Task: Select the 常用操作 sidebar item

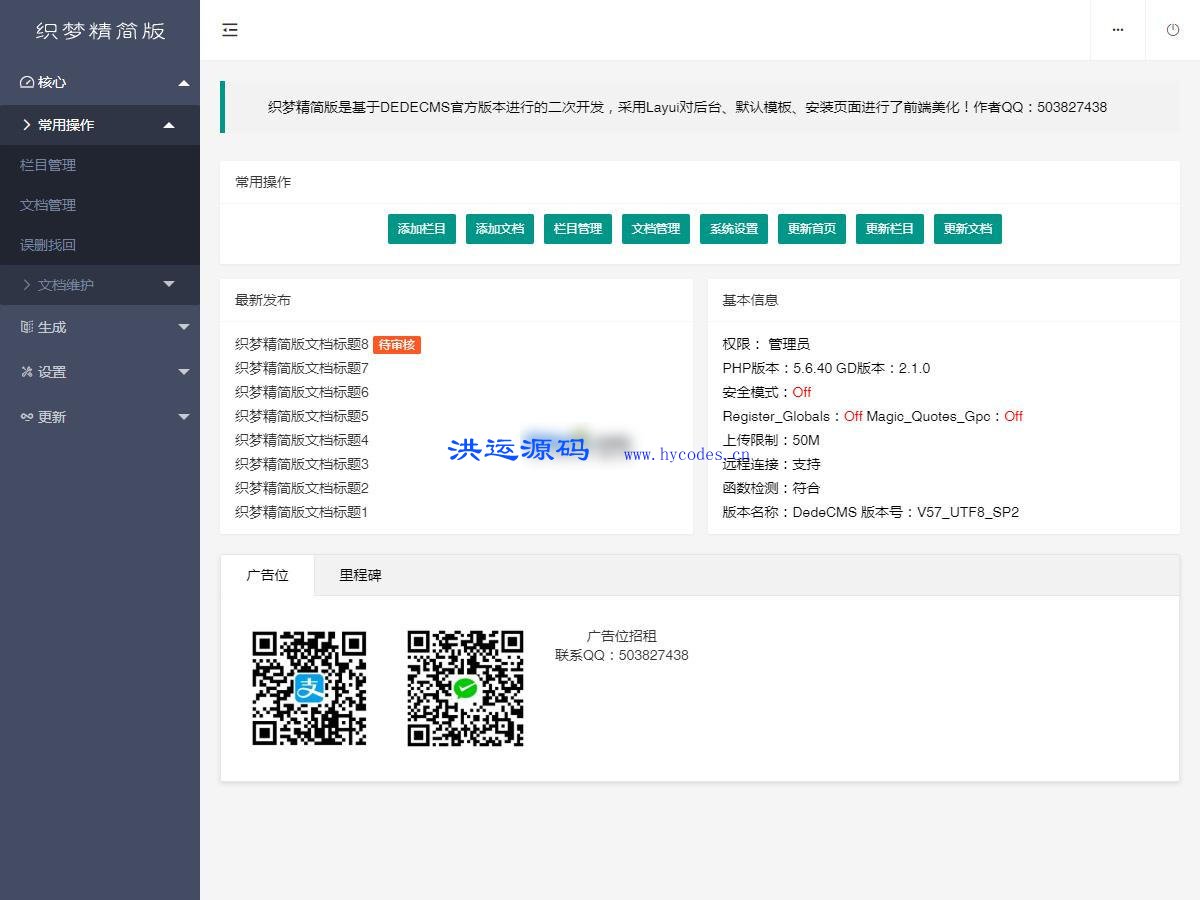Action: point(100,125)
